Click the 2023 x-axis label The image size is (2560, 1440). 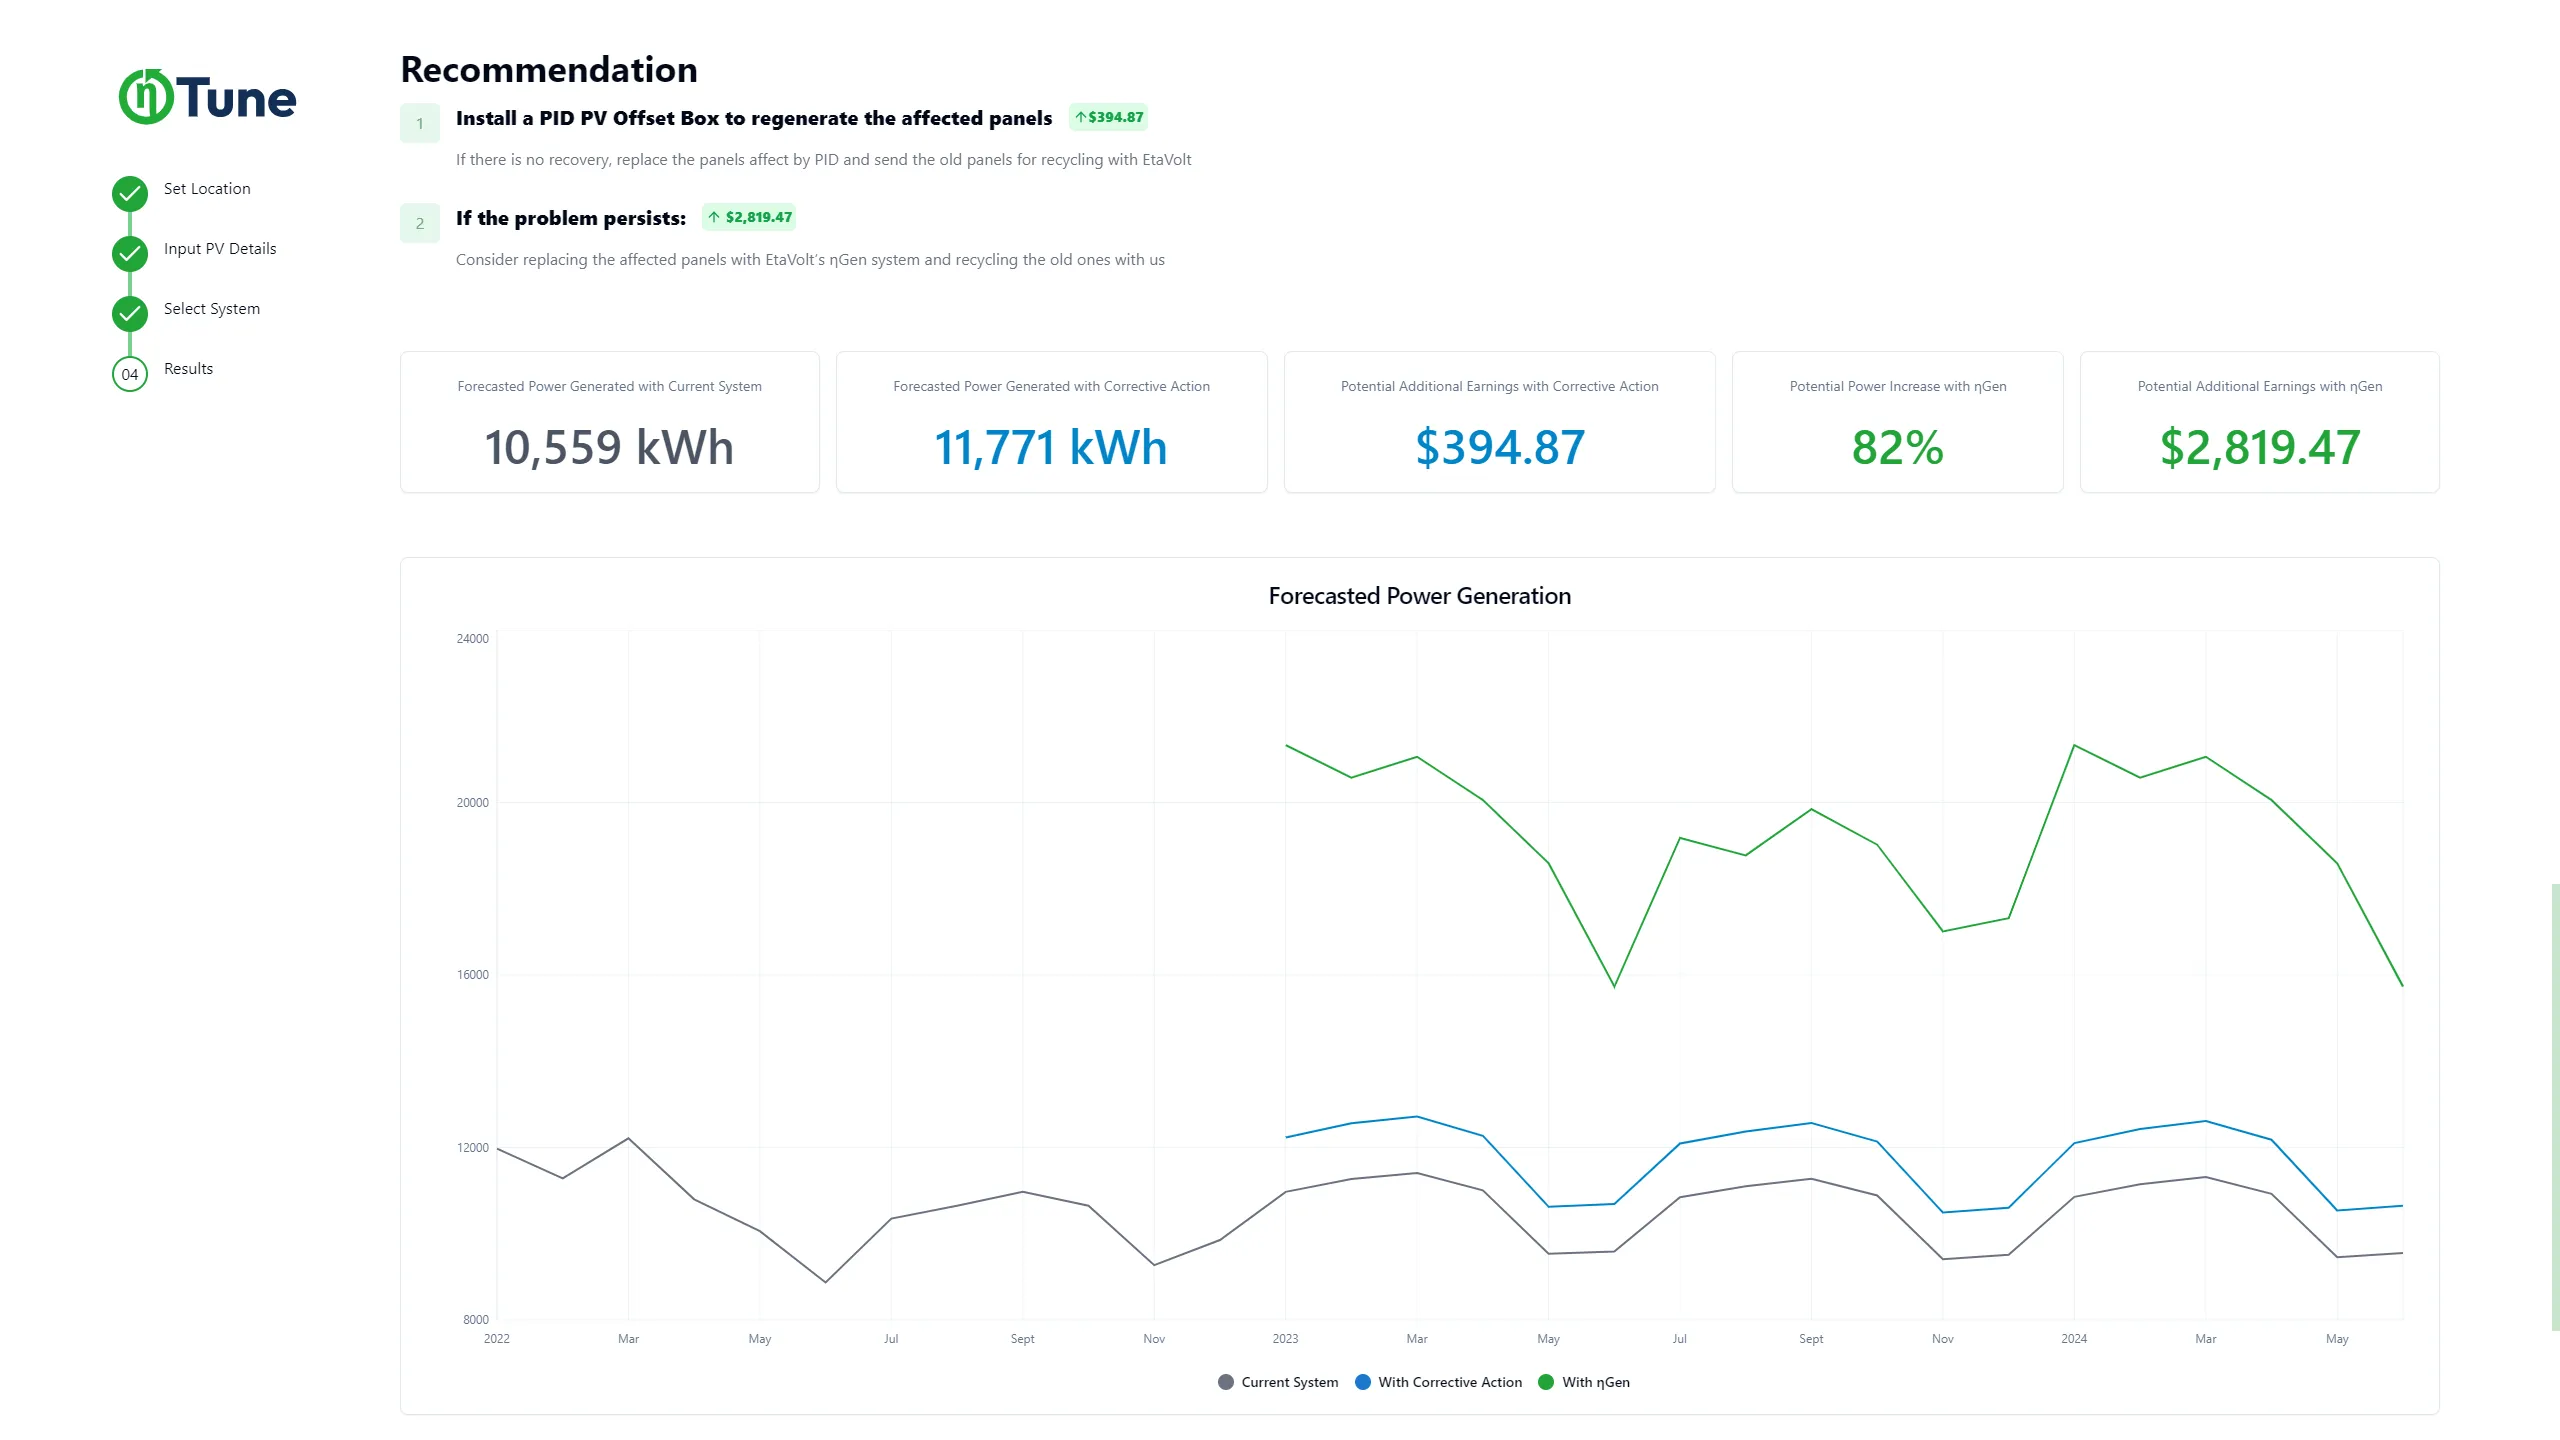(1285, 1339)
